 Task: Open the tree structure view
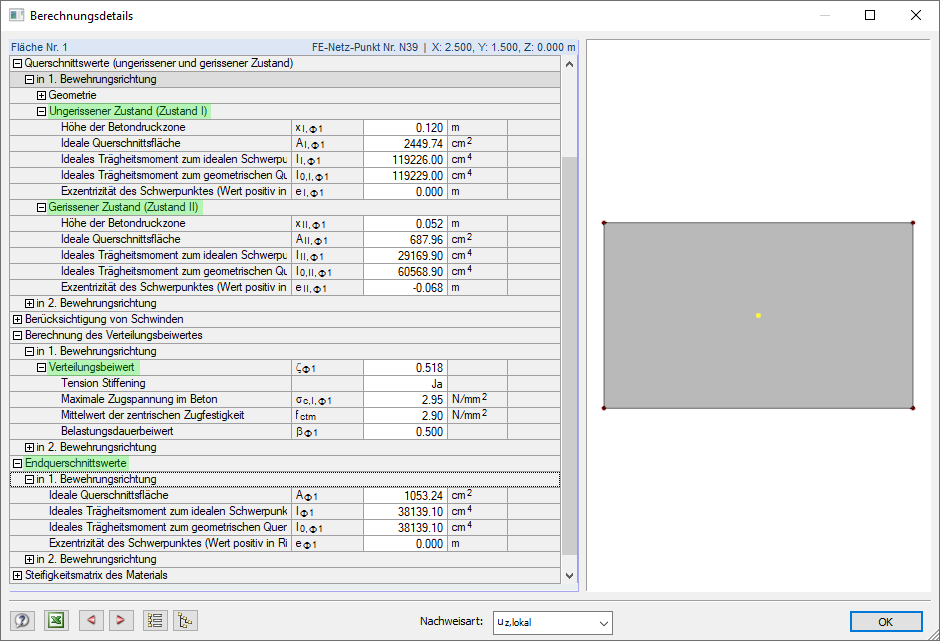[x=185, y=620]
